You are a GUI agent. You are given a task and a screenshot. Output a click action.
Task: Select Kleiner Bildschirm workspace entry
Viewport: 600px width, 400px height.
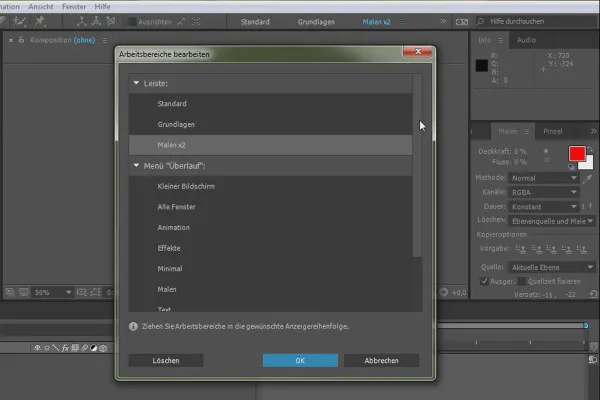(x=271, y=186)
